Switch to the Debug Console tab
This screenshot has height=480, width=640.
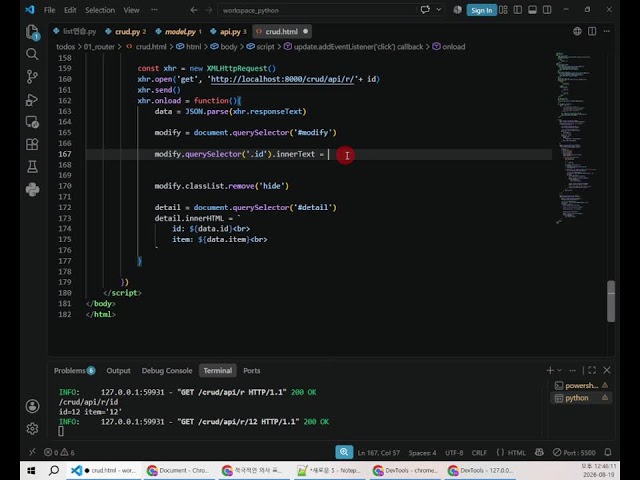pyautogui.click(x=167, y=371)
